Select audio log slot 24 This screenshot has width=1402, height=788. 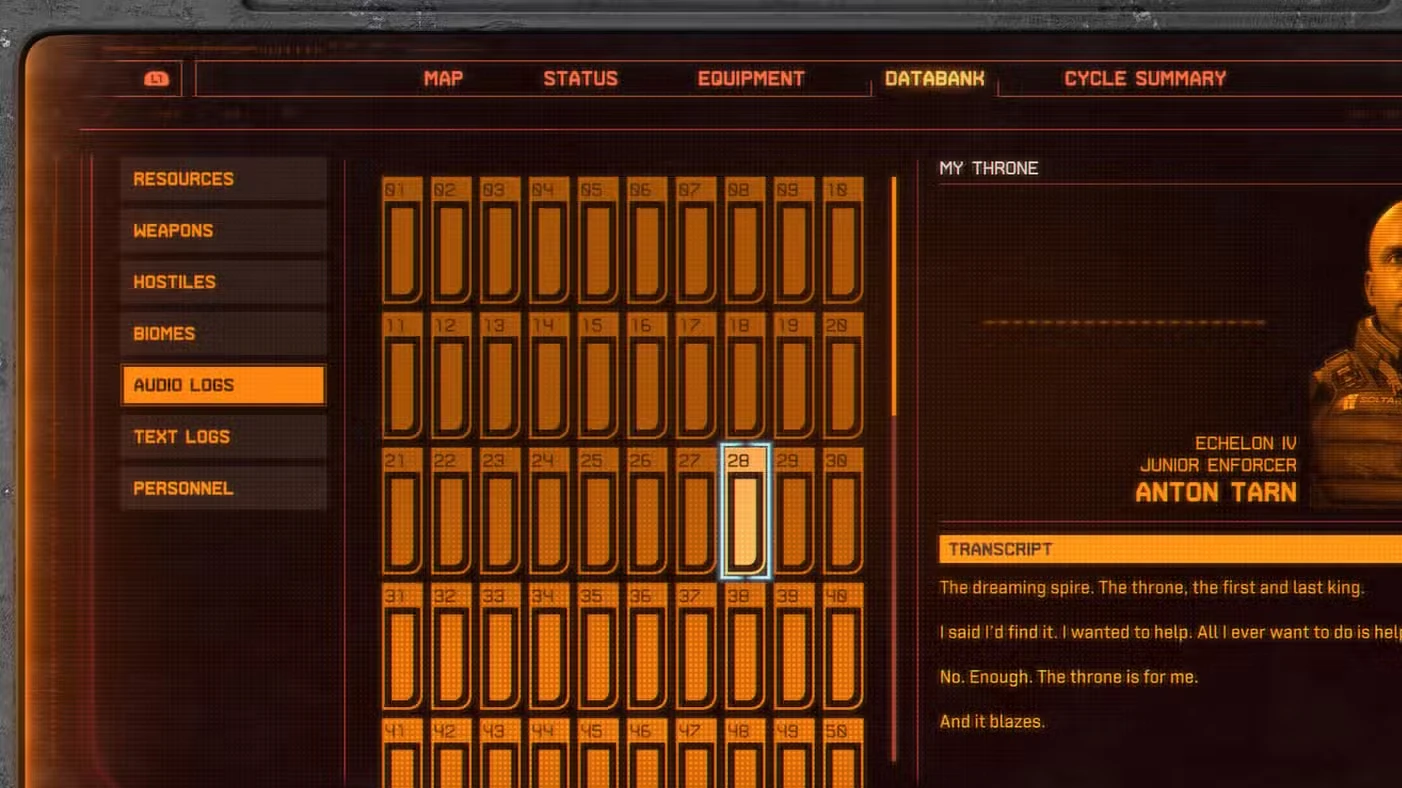coord(548,511)
